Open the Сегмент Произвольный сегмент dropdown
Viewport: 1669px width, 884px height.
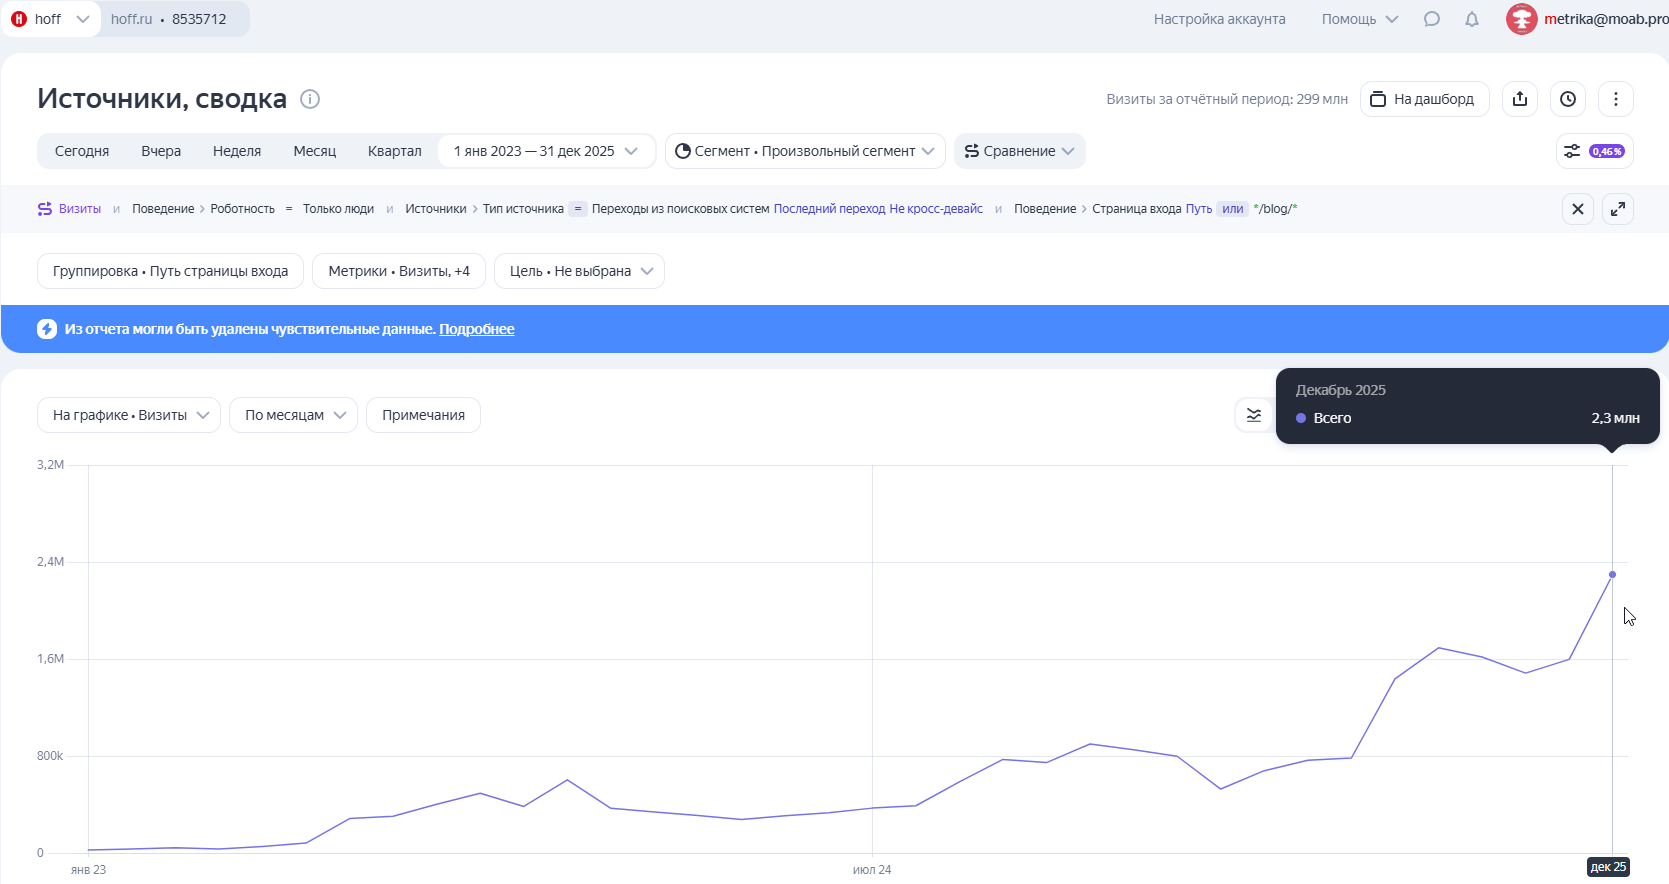[x=805, y=151]
